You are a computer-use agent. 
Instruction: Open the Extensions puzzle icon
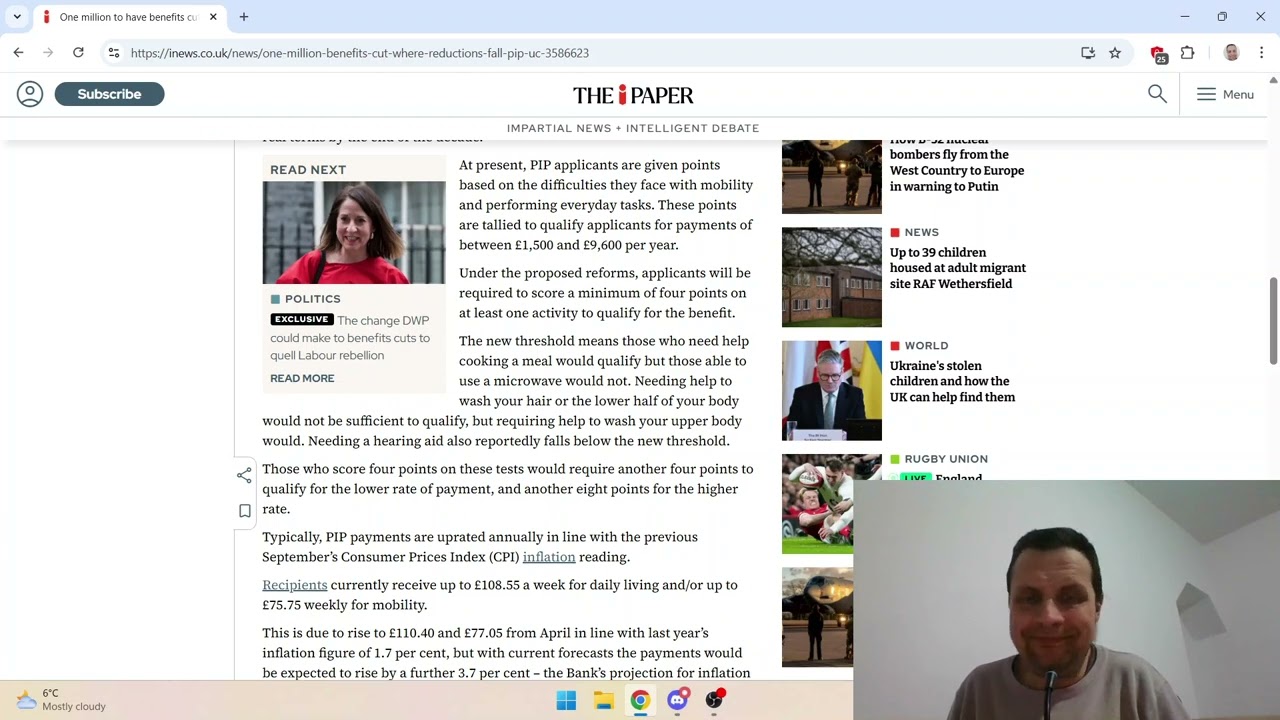click(1188, 53)
